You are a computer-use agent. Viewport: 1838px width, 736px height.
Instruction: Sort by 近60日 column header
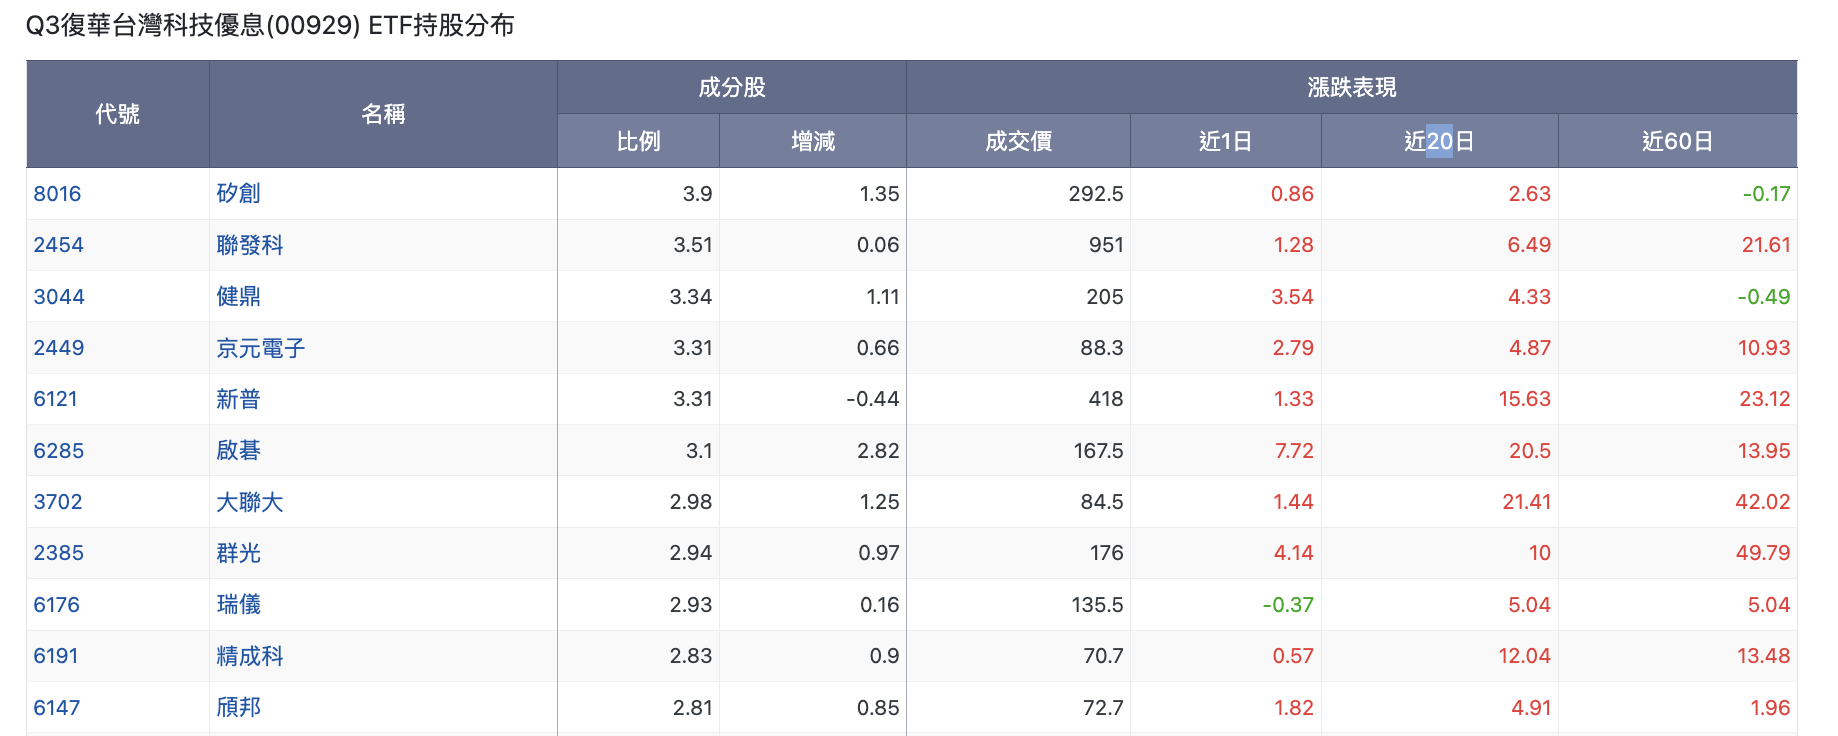(1678, 141)
